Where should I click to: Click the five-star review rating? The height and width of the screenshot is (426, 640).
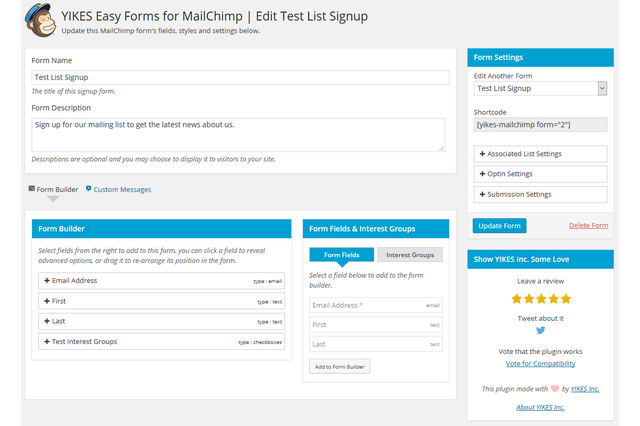click(x=540, y=298)
